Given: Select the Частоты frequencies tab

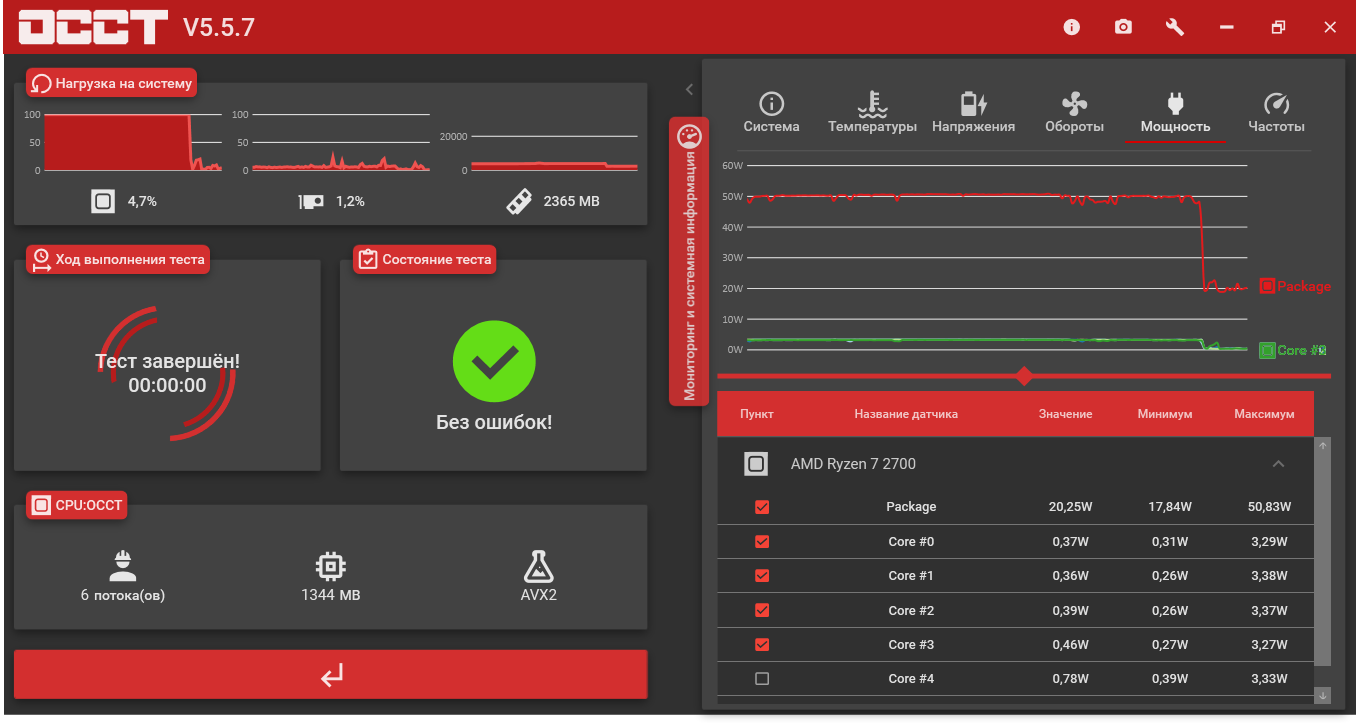Looking at the screenshot, I should click(1276, 113).
